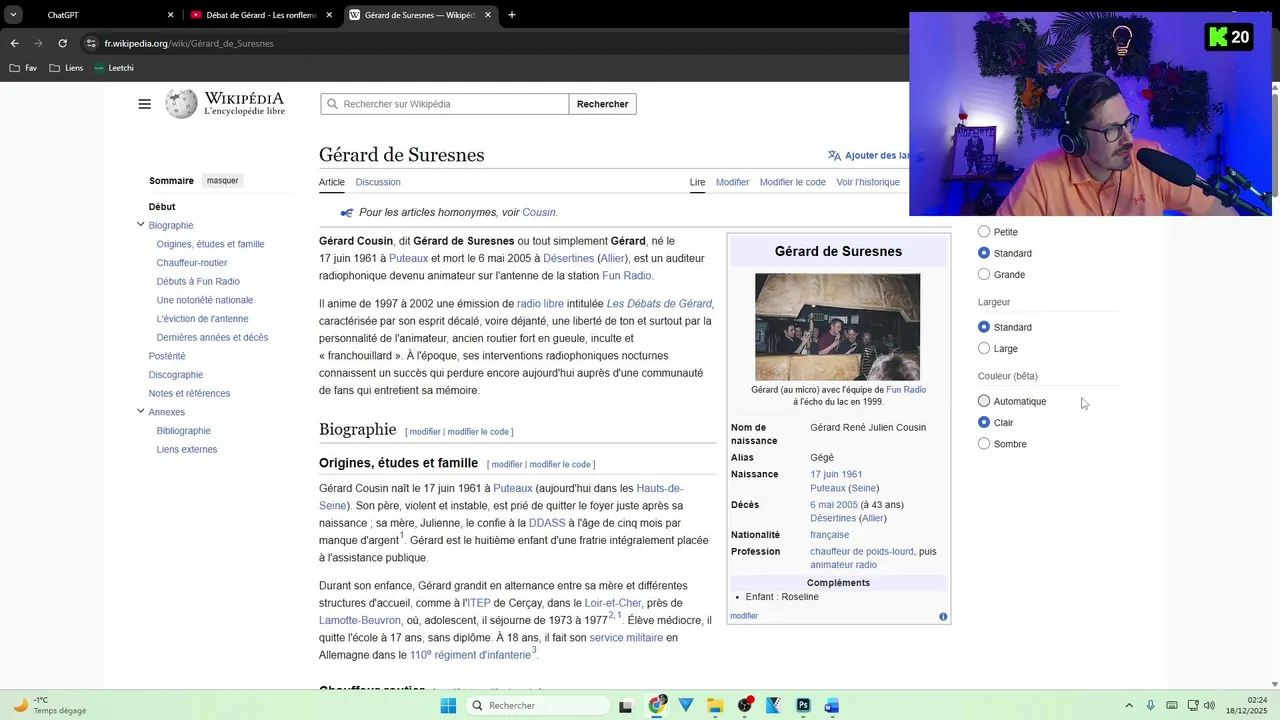Open the Liens bookmarks folder
The image size is (1280, 720).
(67, 68)
